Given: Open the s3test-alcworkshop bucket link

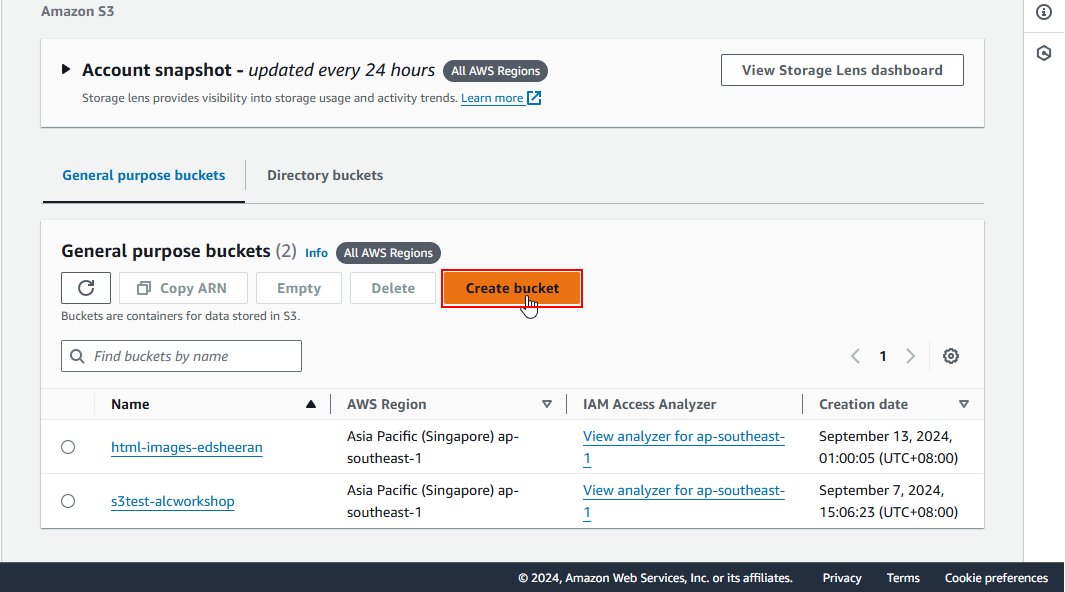Looking at the screenshot, I should click(x=173, y=501).
